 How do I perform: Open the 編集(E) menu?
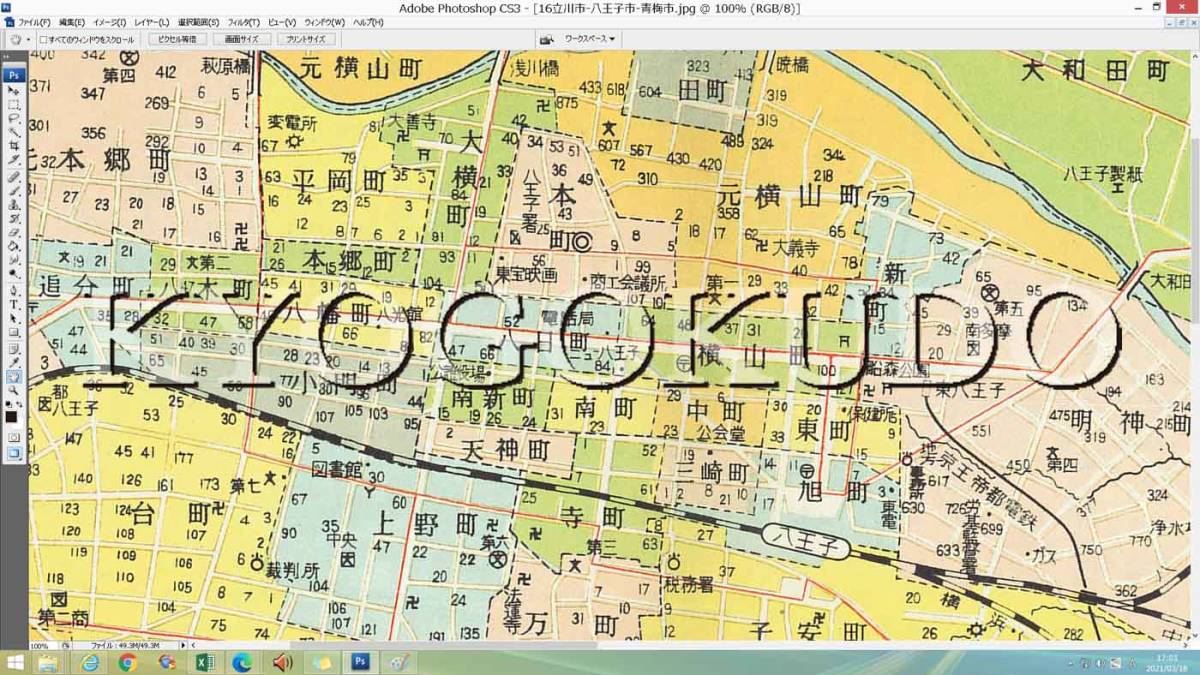coord(72,22)
